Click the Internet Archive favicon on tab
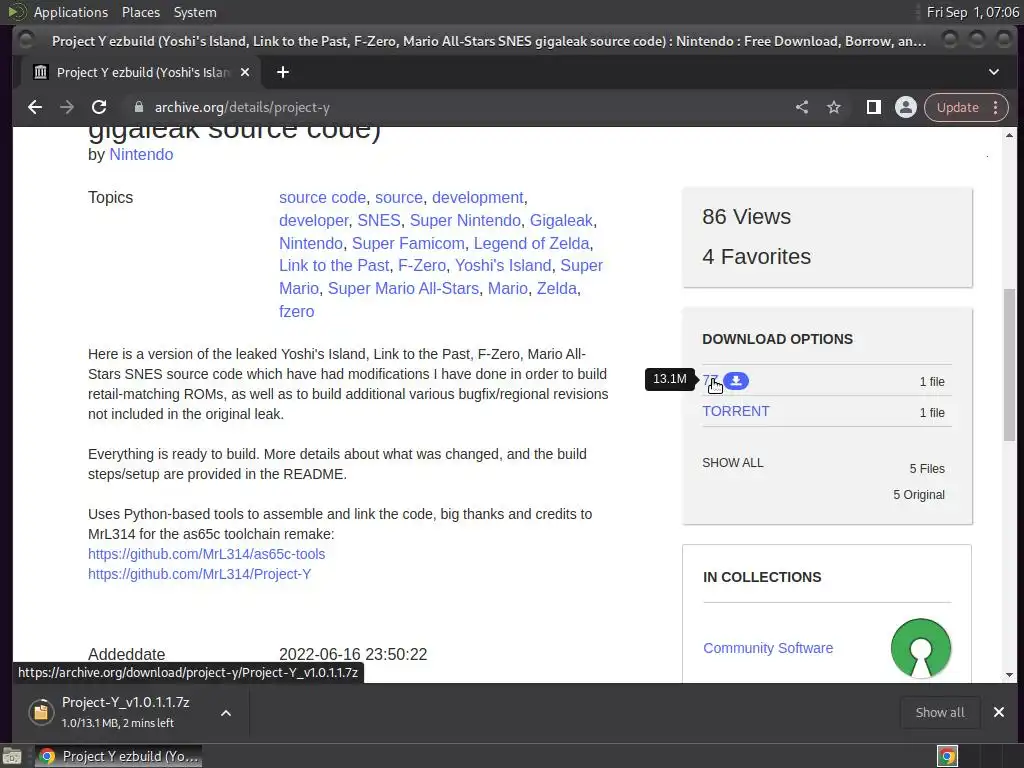This screenshot has width=1024, height=768. tap(40, 72)
